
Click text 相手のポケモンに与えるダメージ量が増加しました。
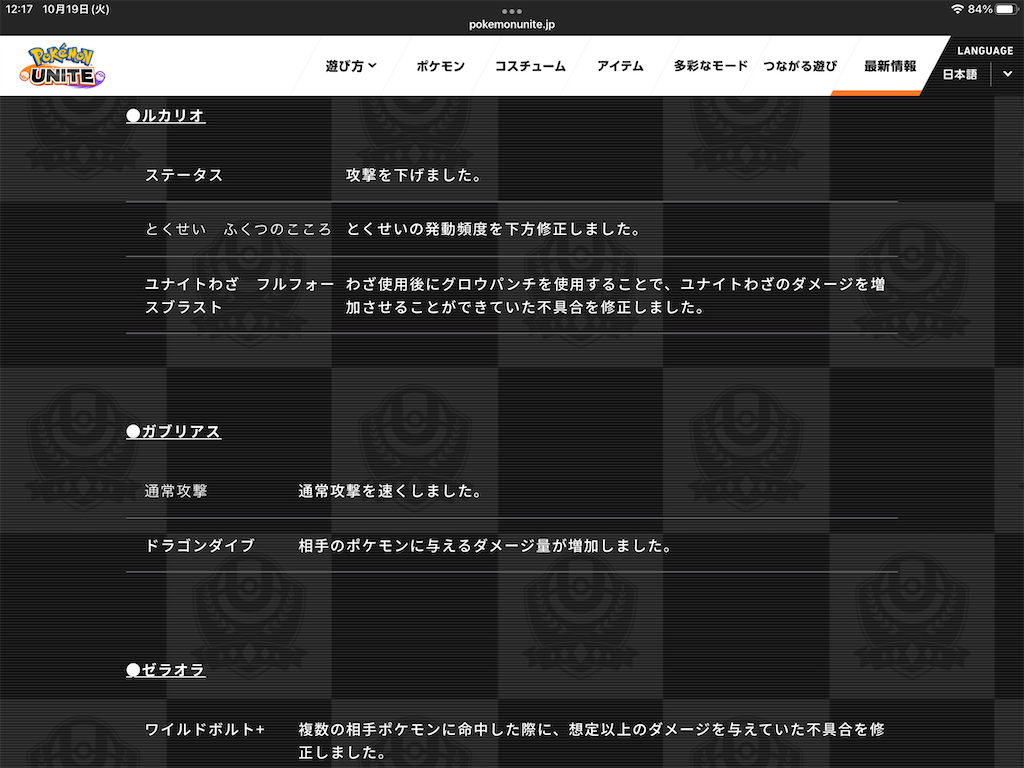tap(485, 545)
